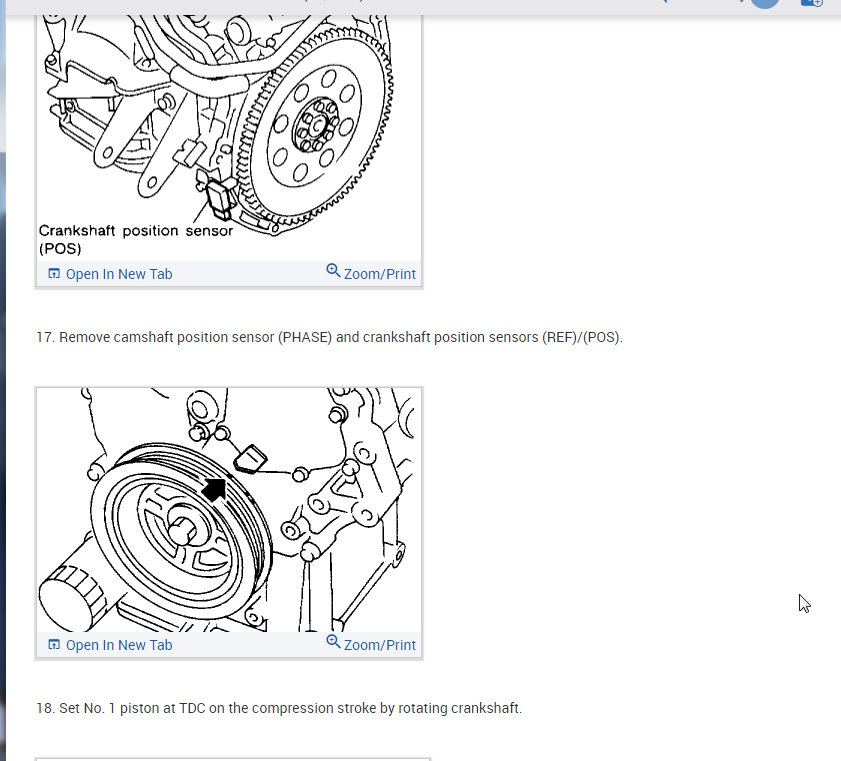The height and width of the screenshot is (761, 841).
Task: Click the Crankshaft position sensor (POS) label
Action: (136, 239)
